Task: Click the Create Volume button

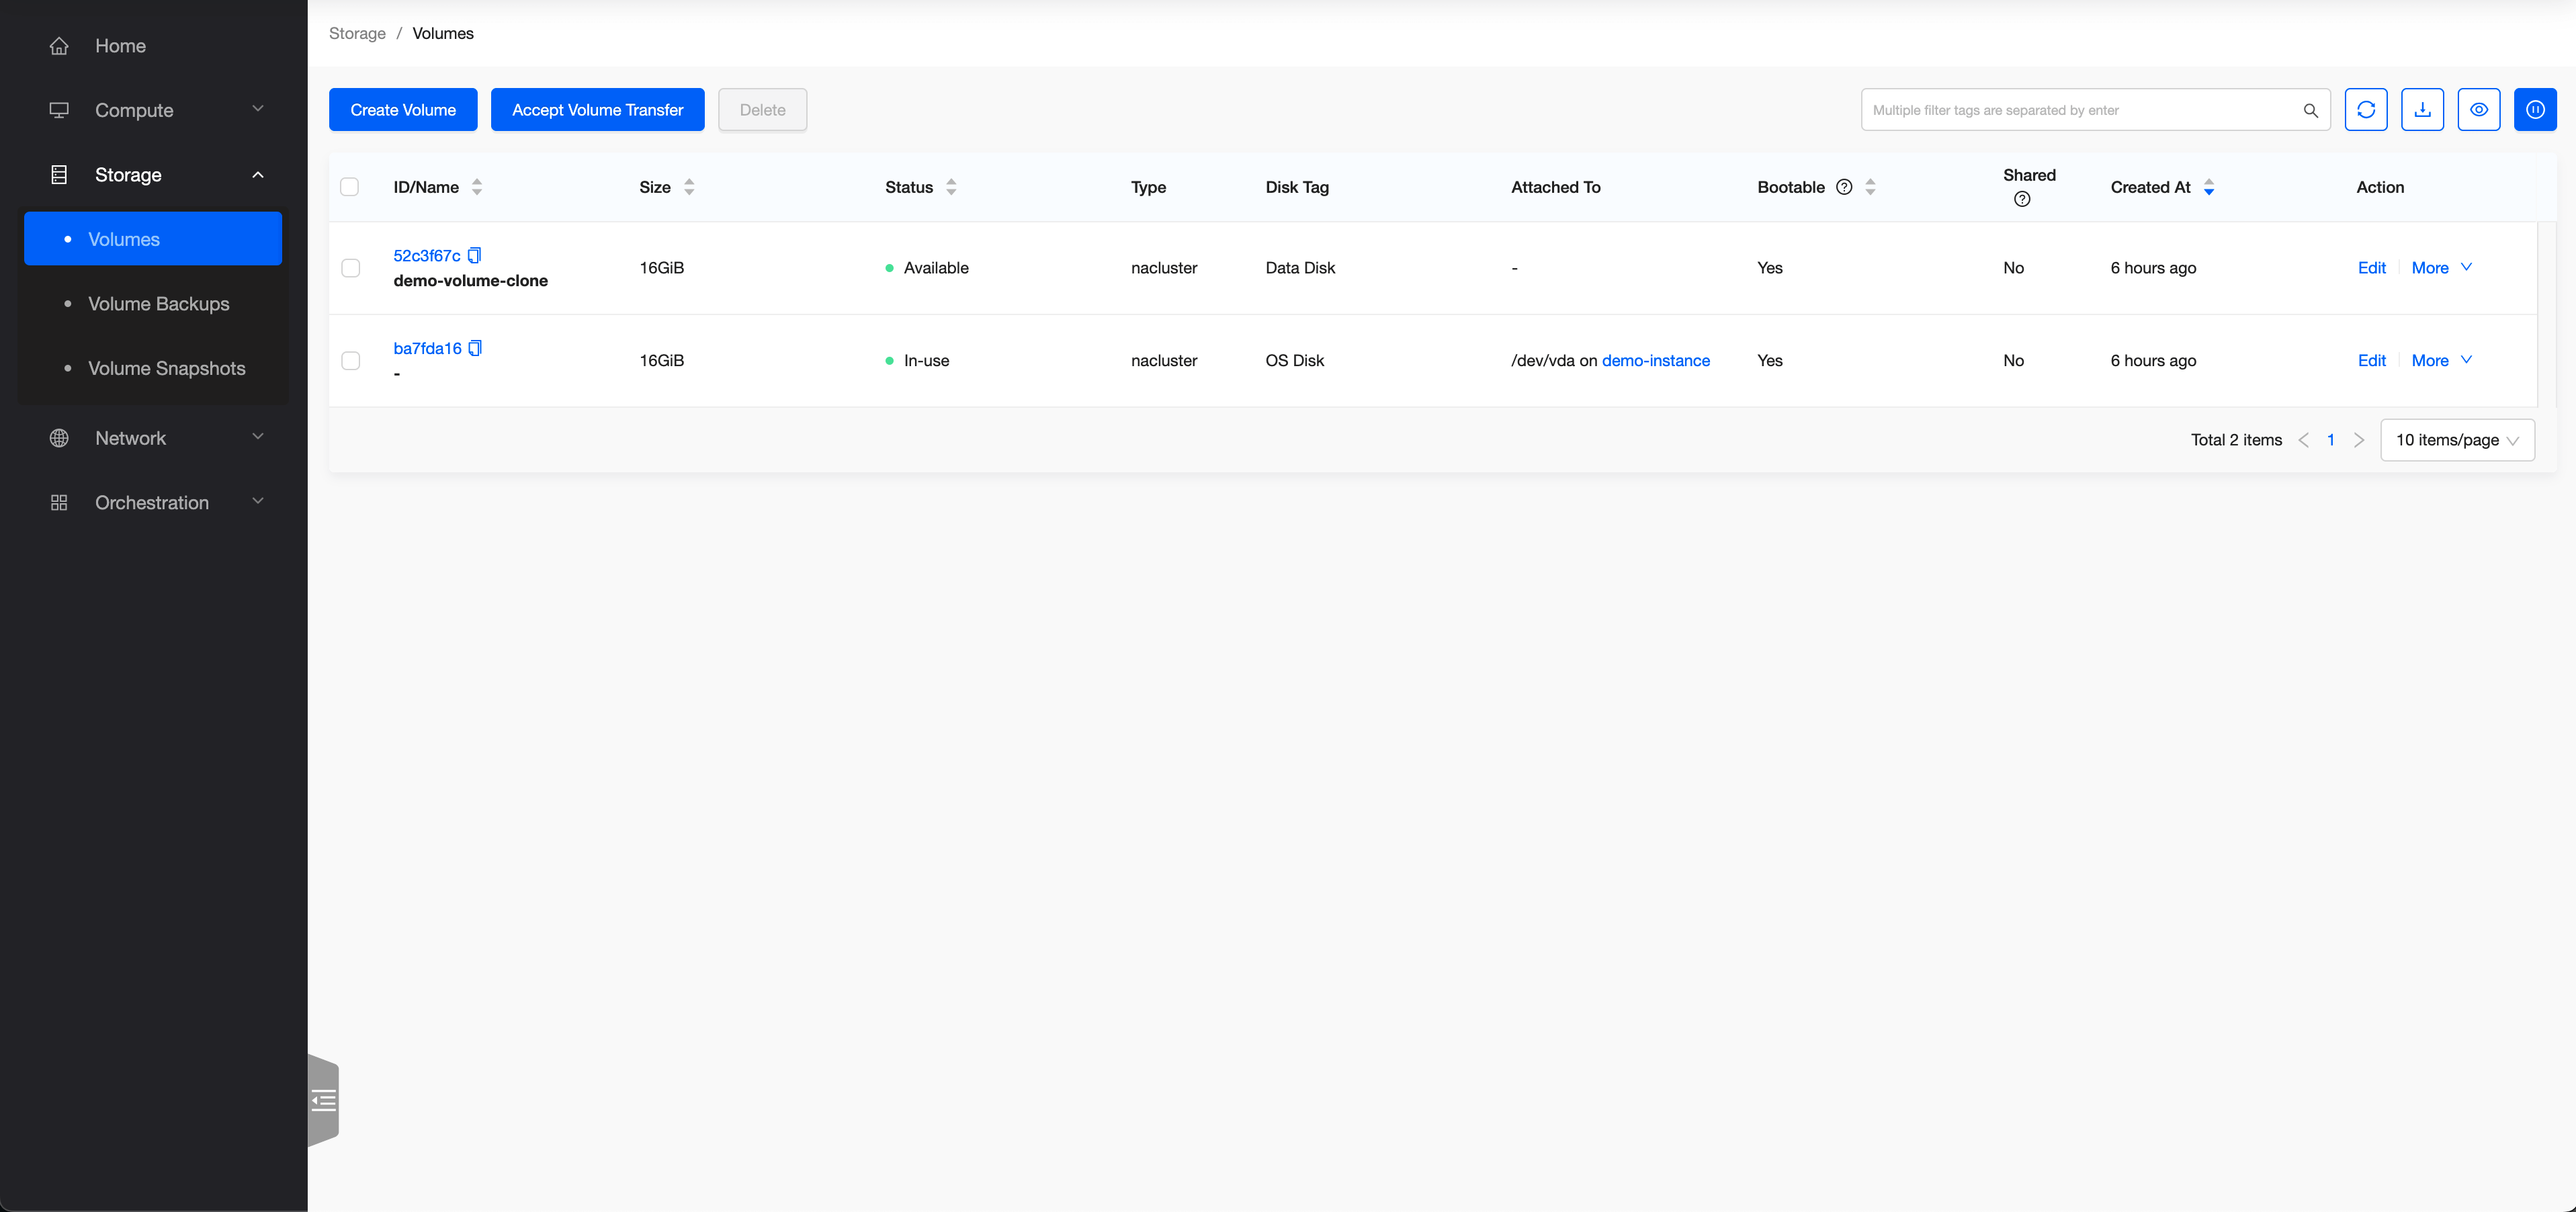Action: 402,110
